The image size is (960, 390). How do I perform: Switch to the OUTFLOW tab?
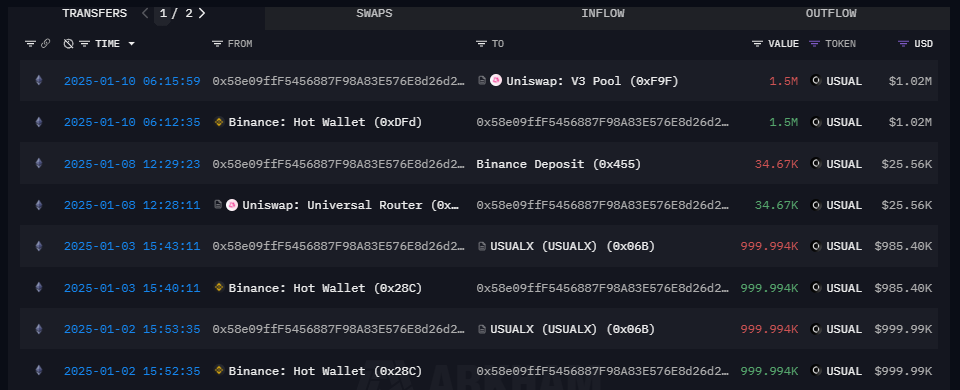[831, 13]
